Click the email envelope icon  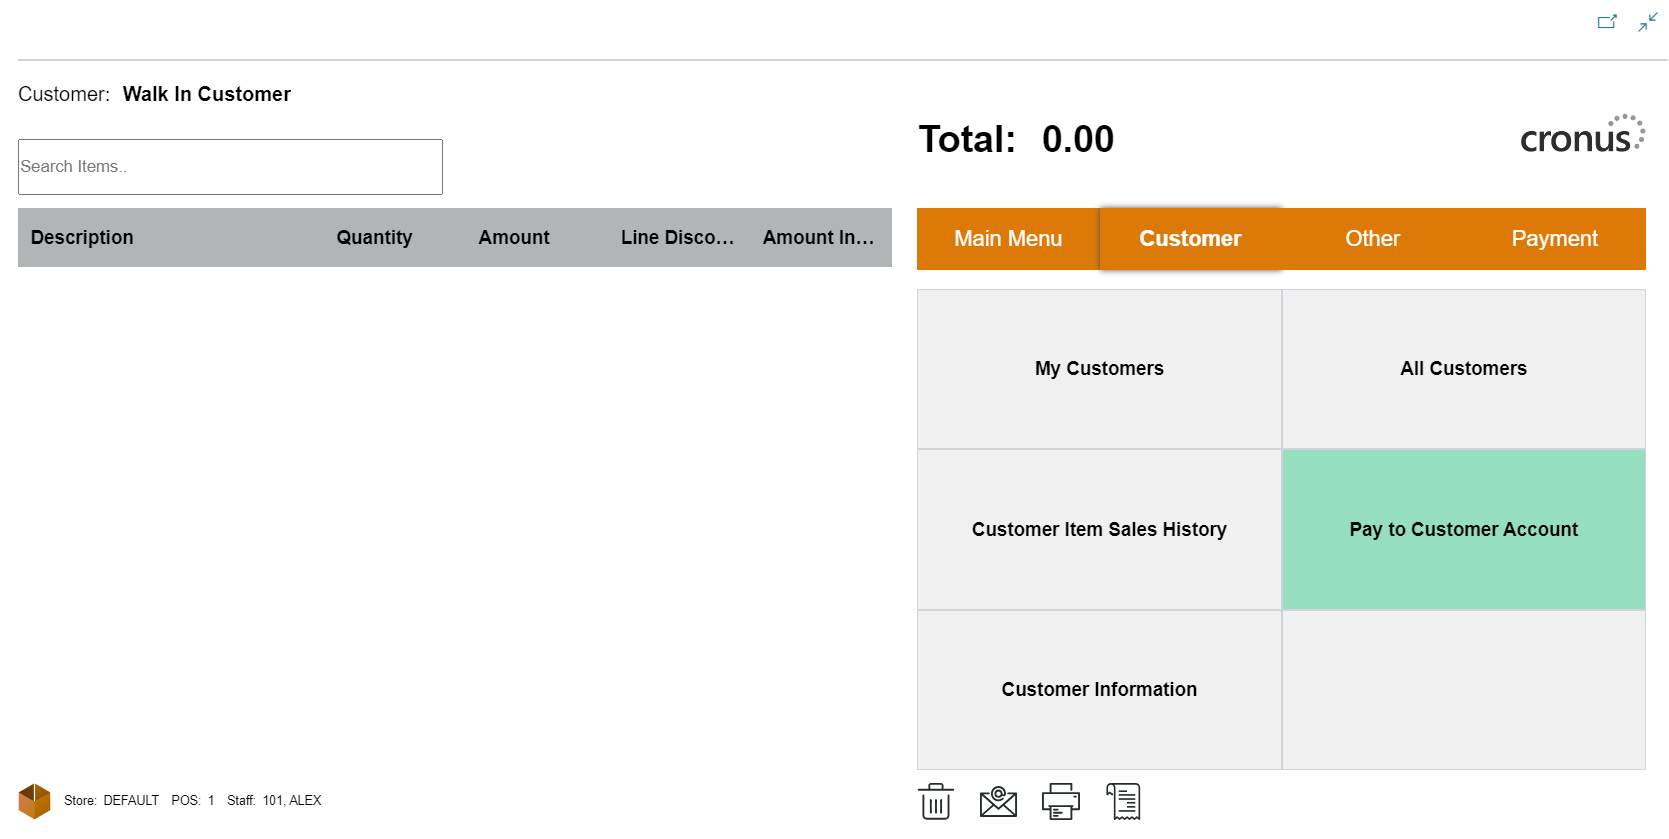(998, 801)
